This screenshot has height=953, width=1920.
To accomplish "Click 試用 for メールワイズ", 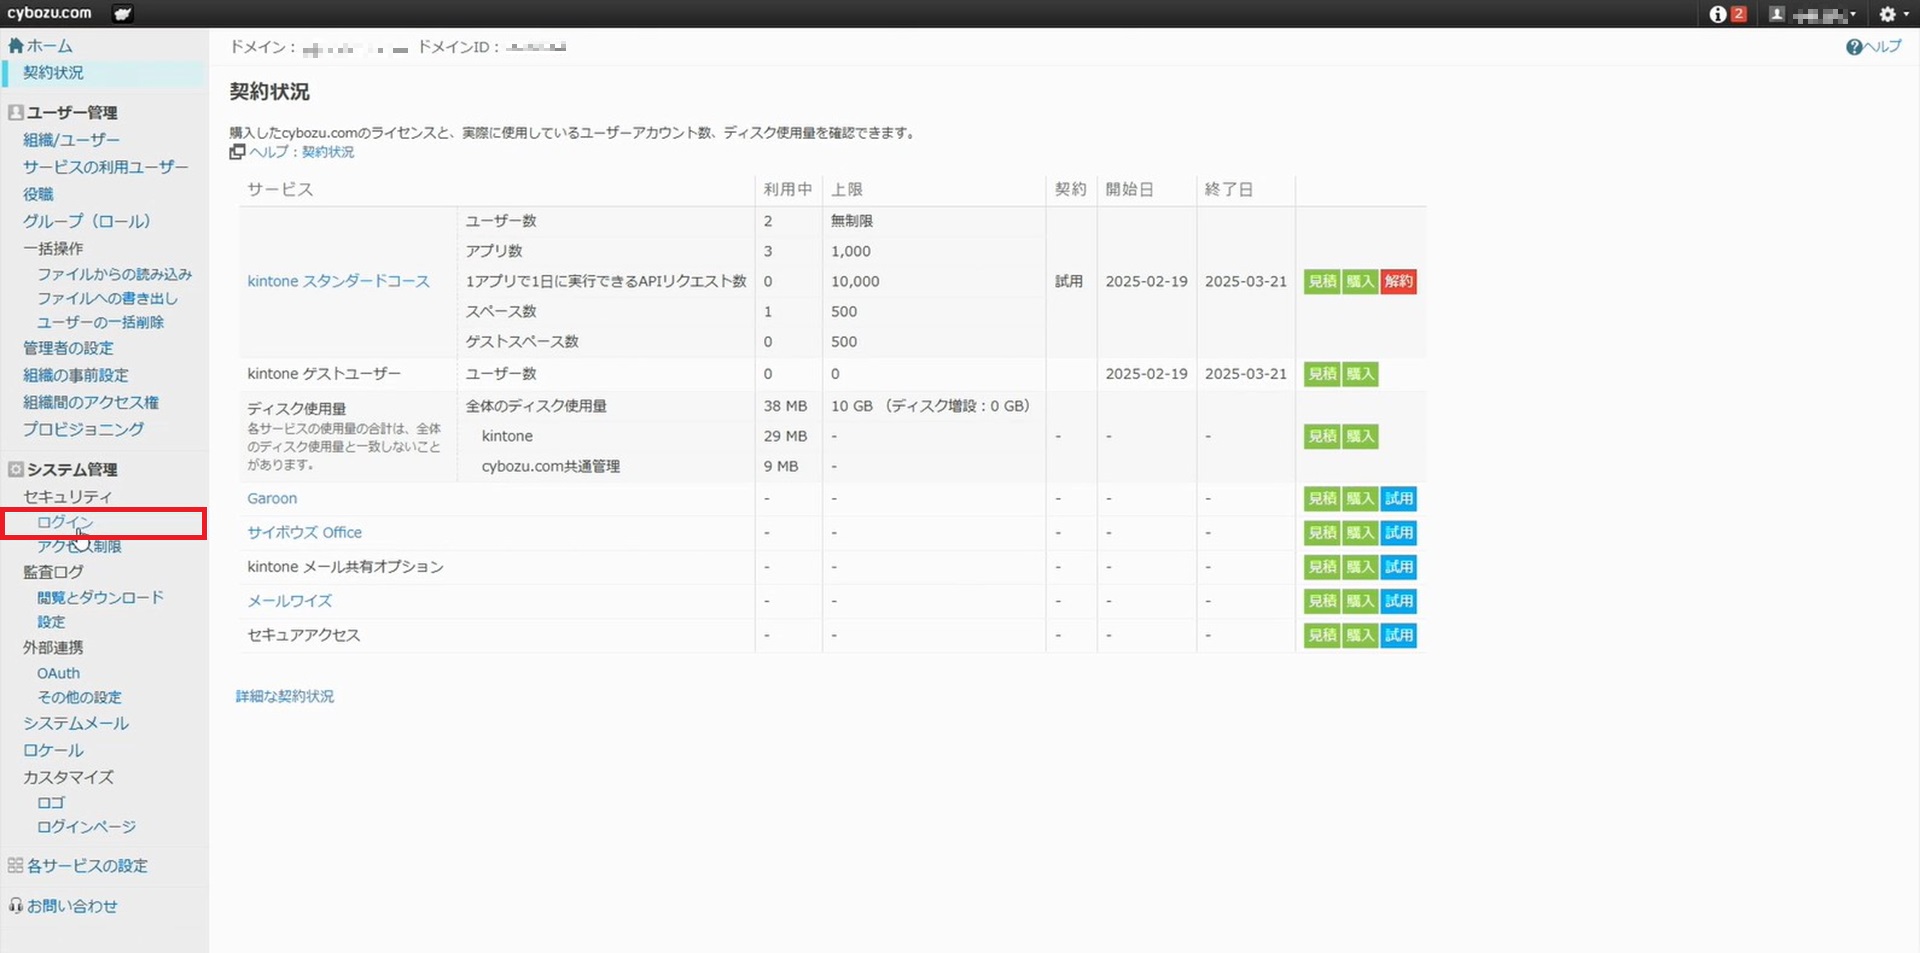I will pyautogui.click(x=1399, y=601).
